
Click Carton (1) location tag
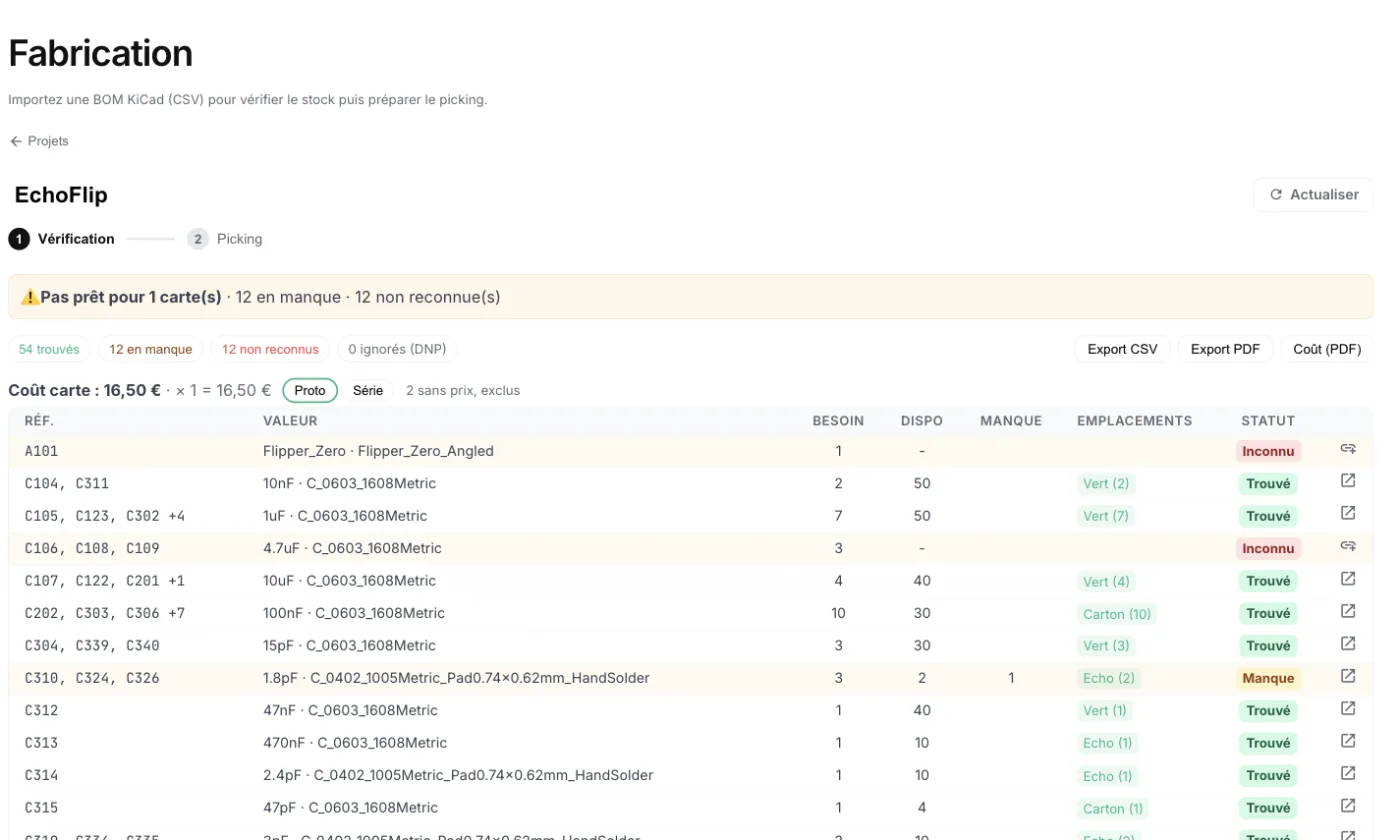1113,808
